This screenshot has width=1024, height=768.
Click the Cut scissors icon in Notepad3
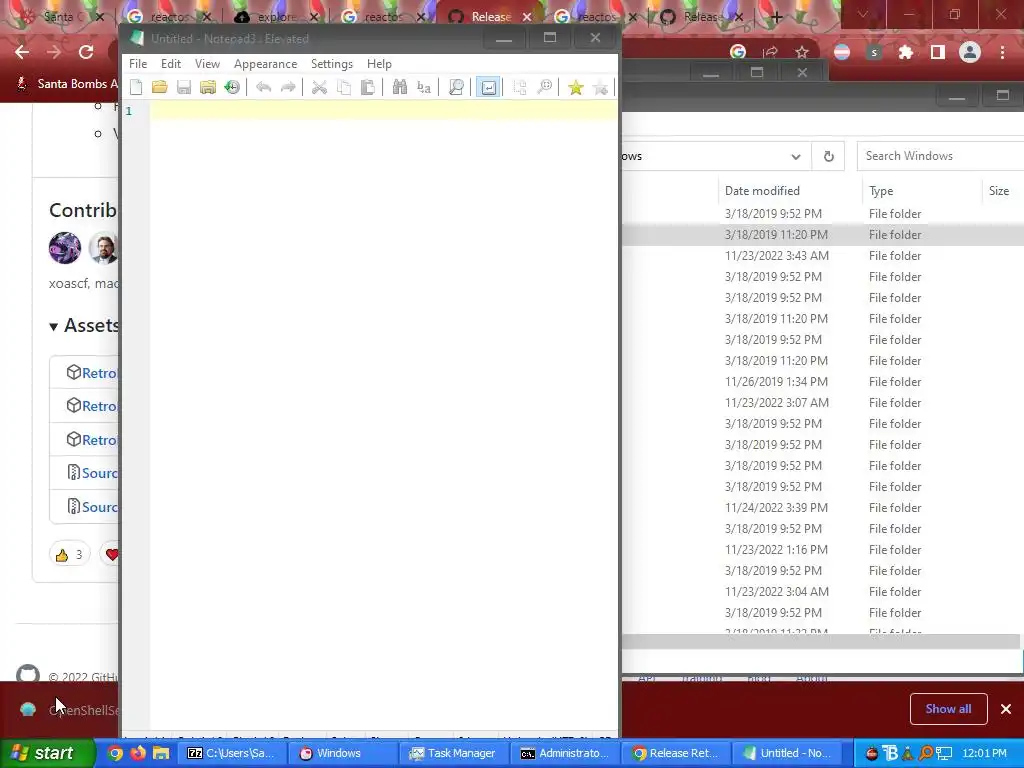coord(319,87)
